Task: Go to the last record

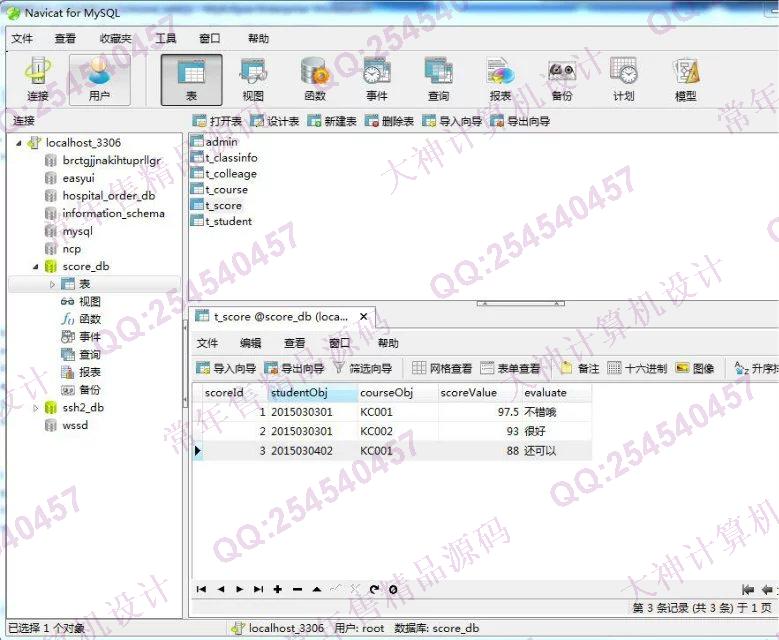Action: pos(258,589)
